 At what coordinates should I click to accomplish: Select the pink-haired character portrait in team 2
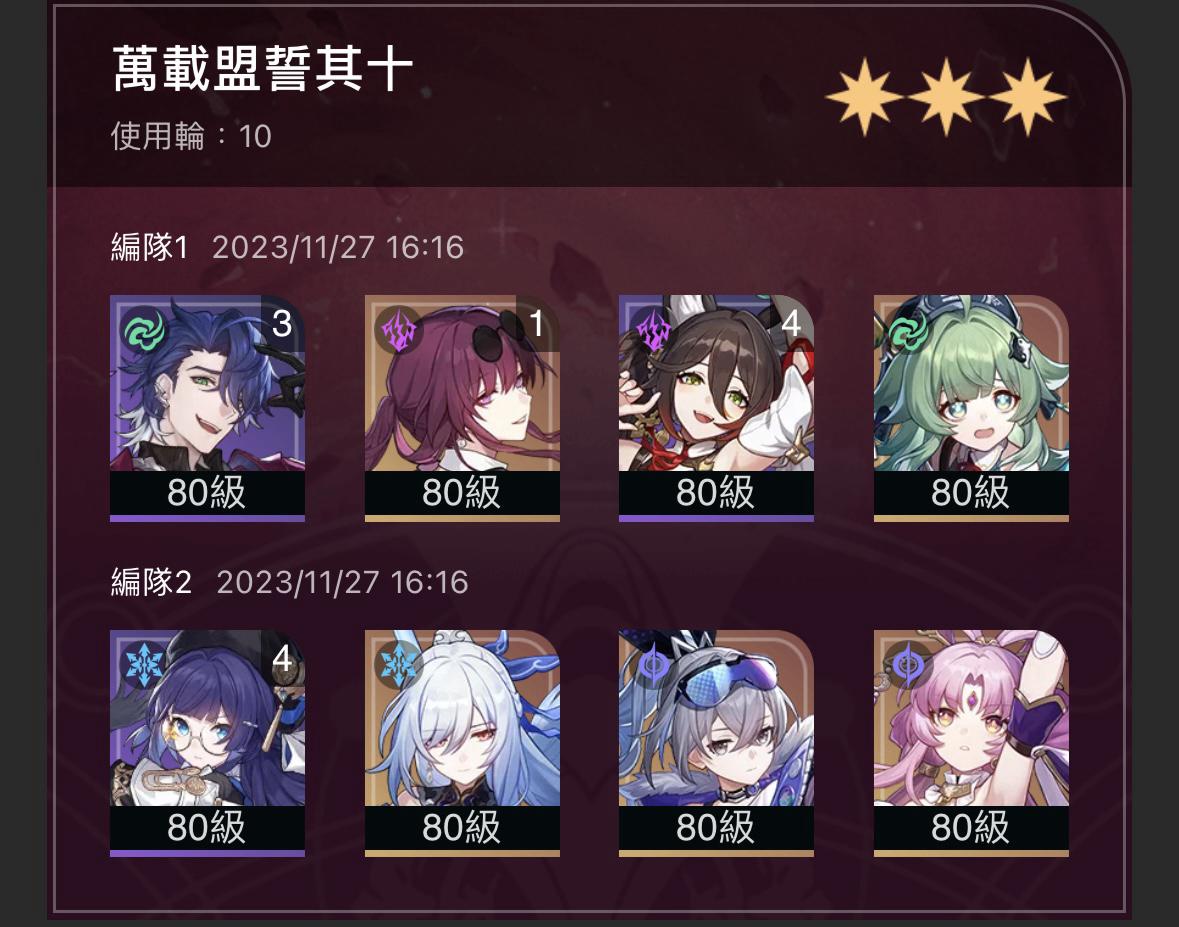point(971,743)
